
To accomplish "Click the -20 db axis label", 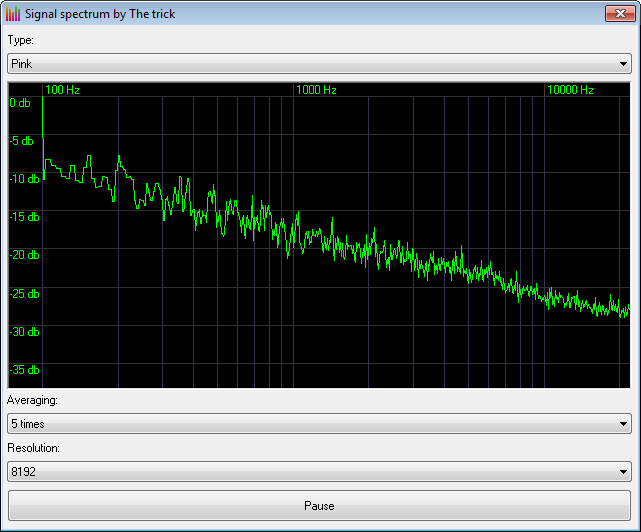I will point(25,255).
